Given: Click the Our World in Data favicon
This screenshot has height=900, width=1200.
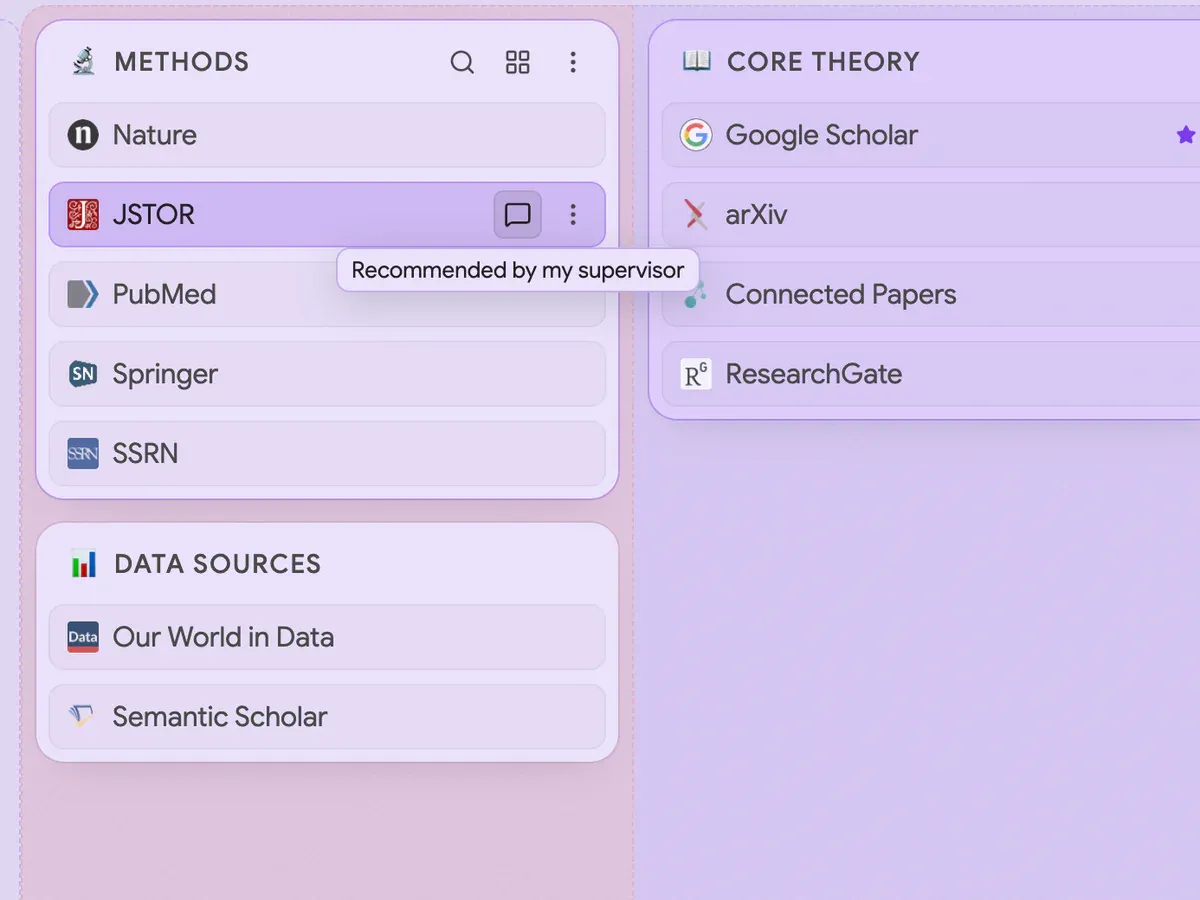Looking at the screenshot, I should (83, 637).
